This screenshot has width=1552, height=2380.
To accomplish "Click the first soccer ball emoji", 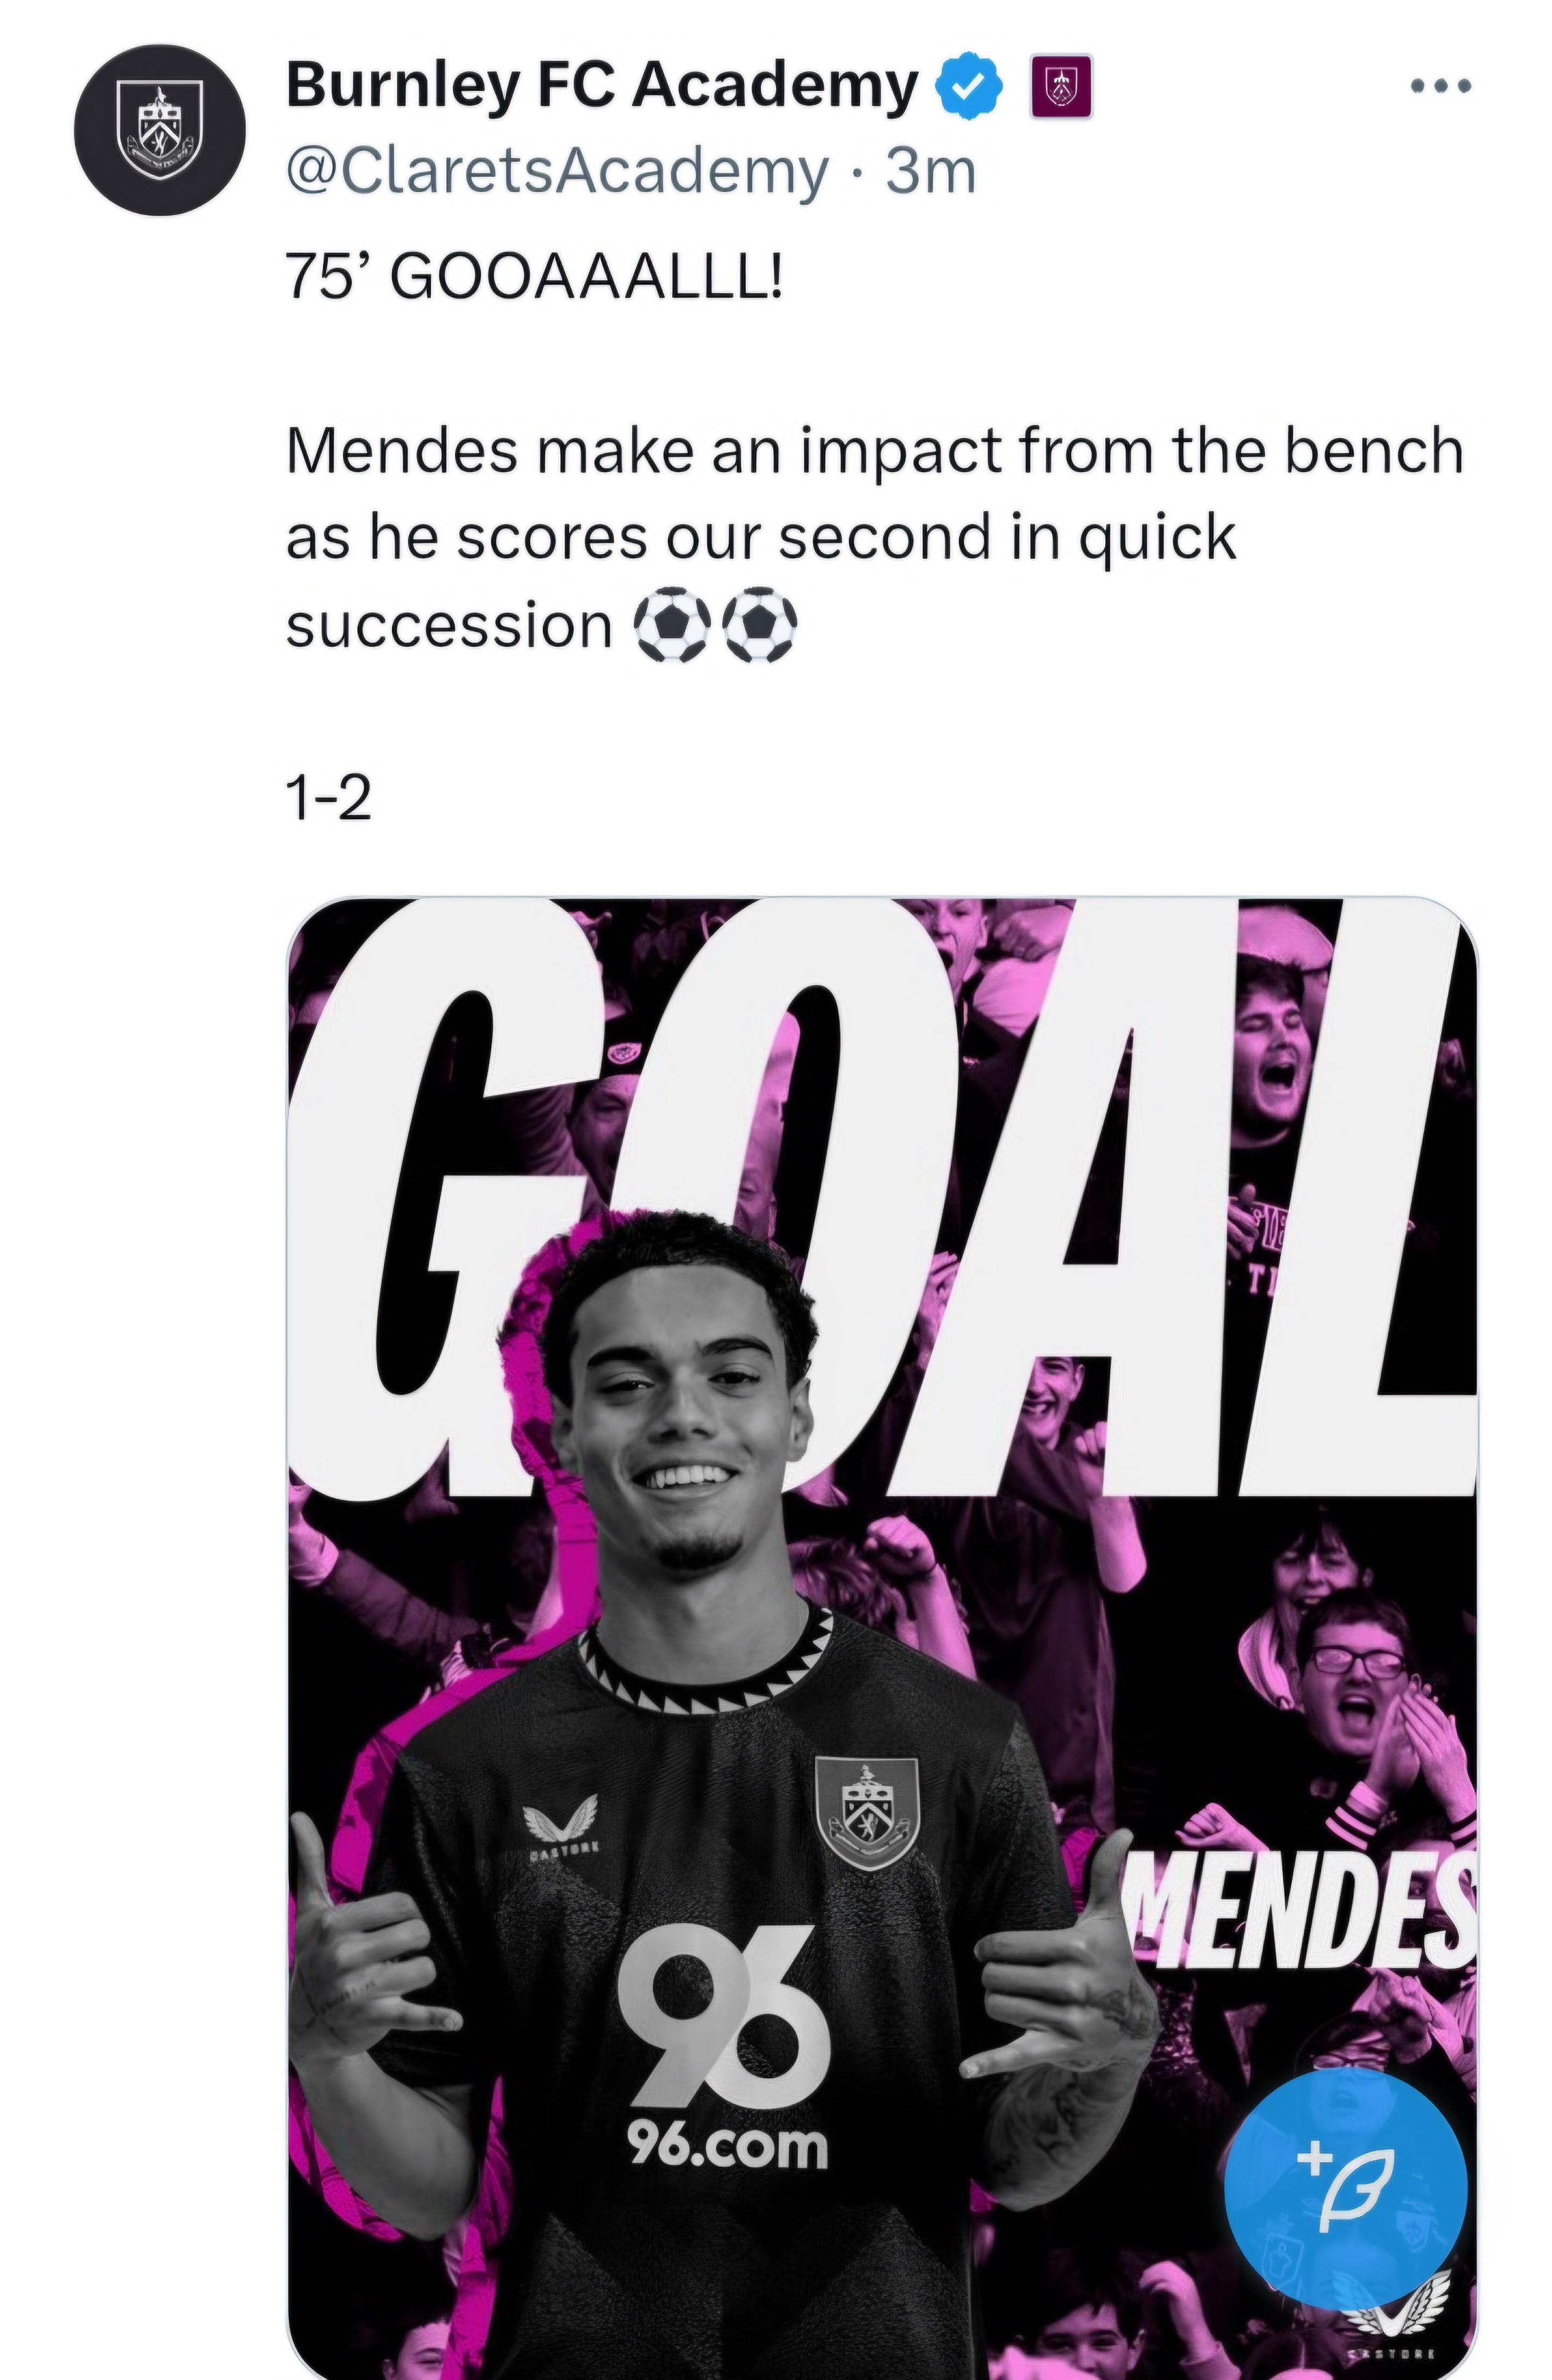I will pos(672,625).
